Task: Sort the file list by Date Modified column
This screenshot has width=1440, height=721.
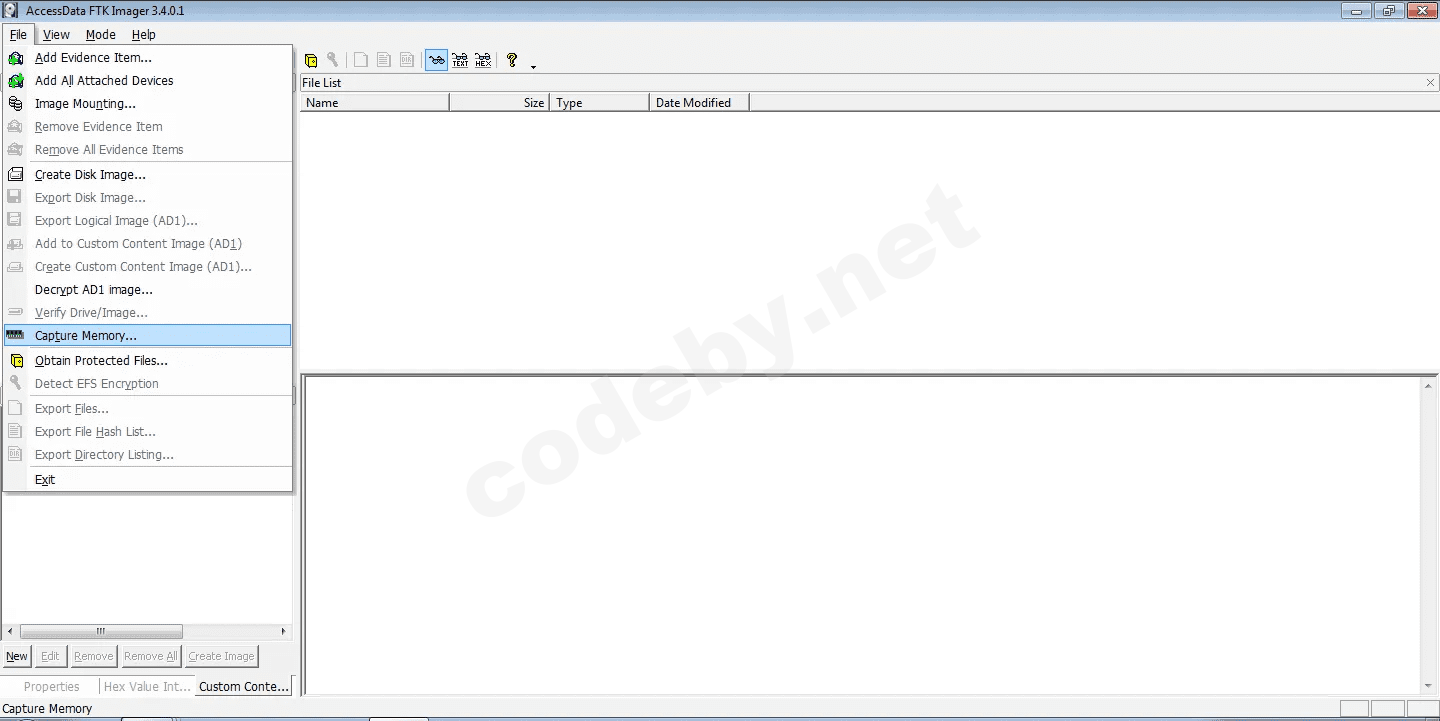Action: click(x=699, y=103)
